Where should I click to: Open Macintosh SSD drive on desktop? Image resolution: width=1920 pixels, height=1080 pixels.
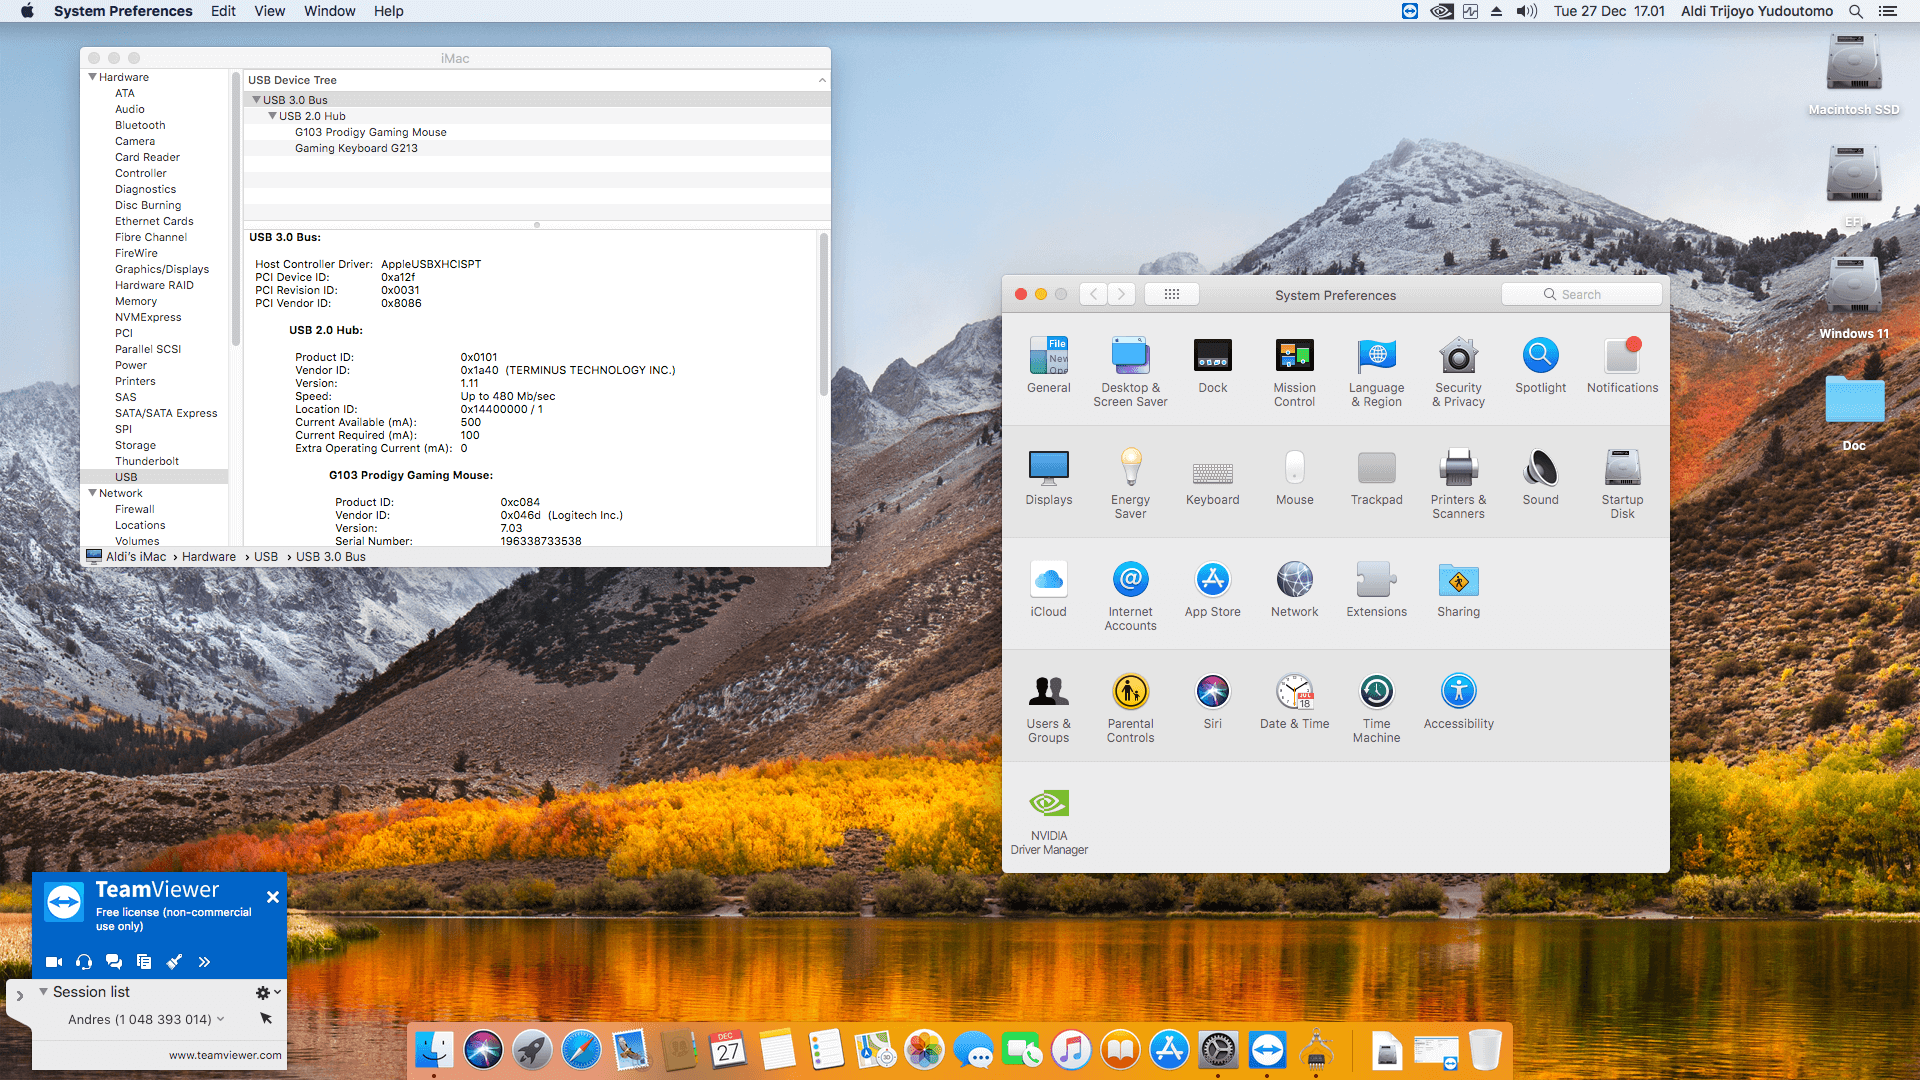[1854, 73]
